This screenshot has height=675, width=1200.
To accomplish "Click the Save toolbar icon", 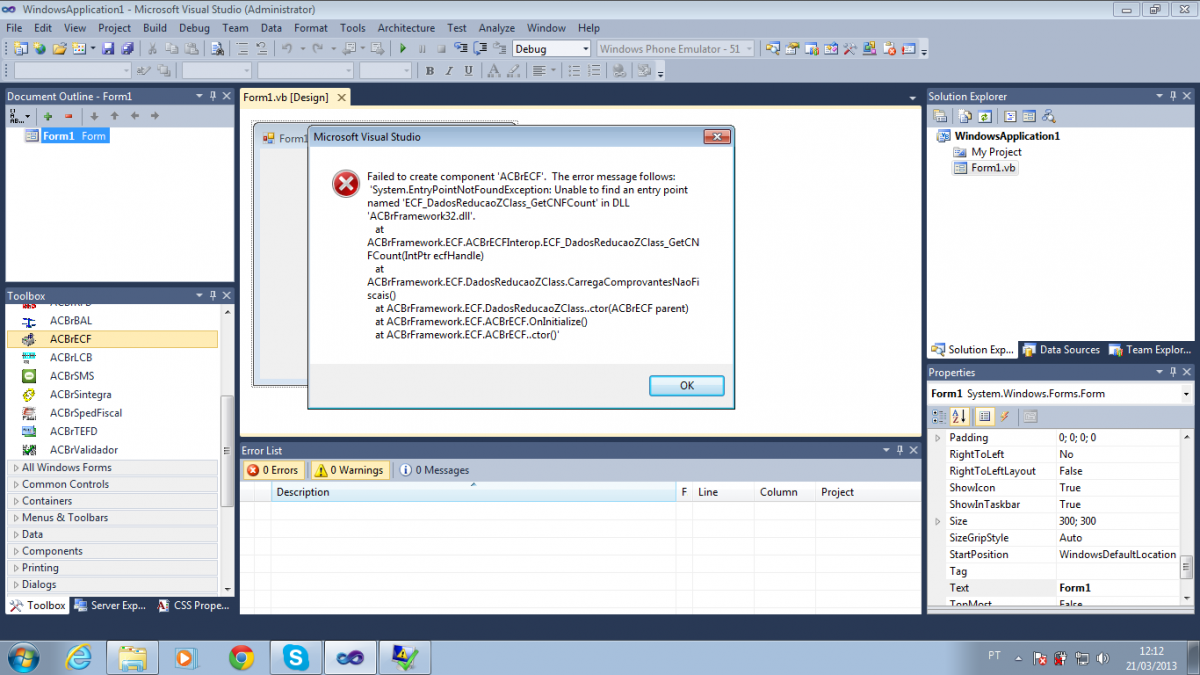I will (108, 48).
